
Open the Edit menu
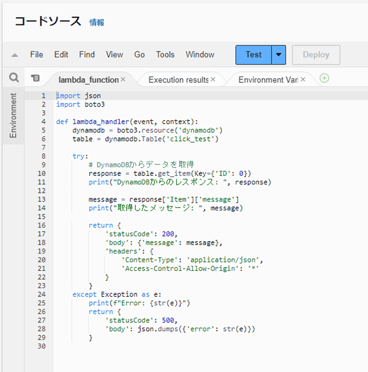click(x=61, y=55)
